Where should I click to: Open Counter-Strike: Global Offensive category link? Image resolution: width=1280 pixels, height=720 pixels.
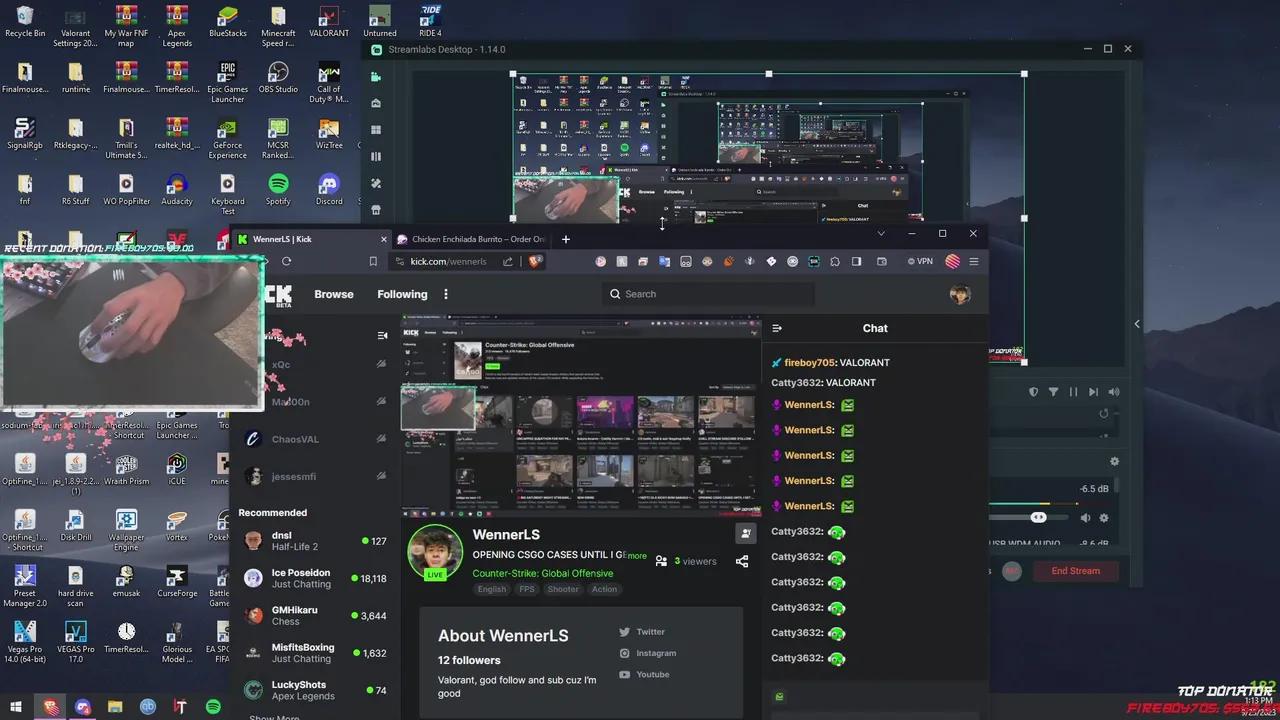(x=543, y=573)
